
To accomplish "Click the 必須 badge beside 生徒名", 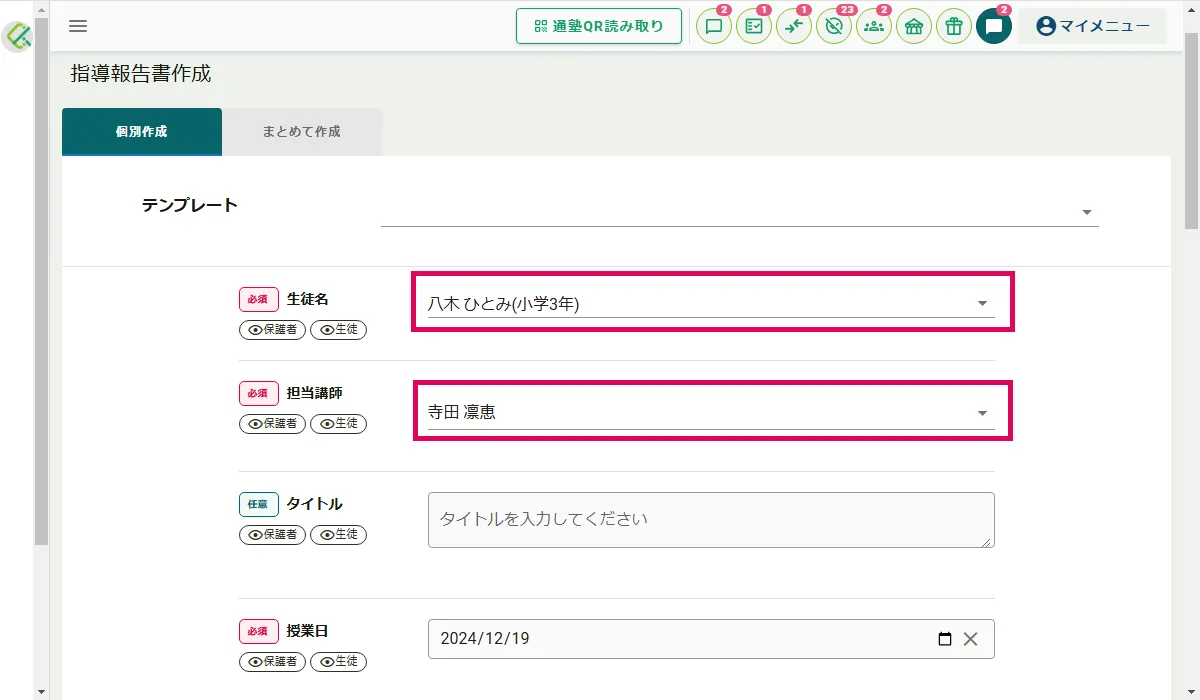I will (x=259, y=299).
